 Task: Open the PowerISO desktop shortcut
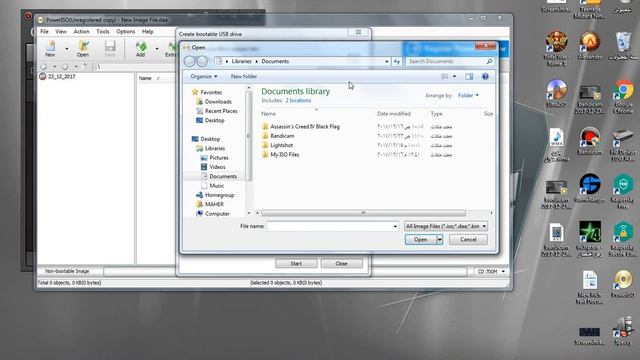pos(623,284)
